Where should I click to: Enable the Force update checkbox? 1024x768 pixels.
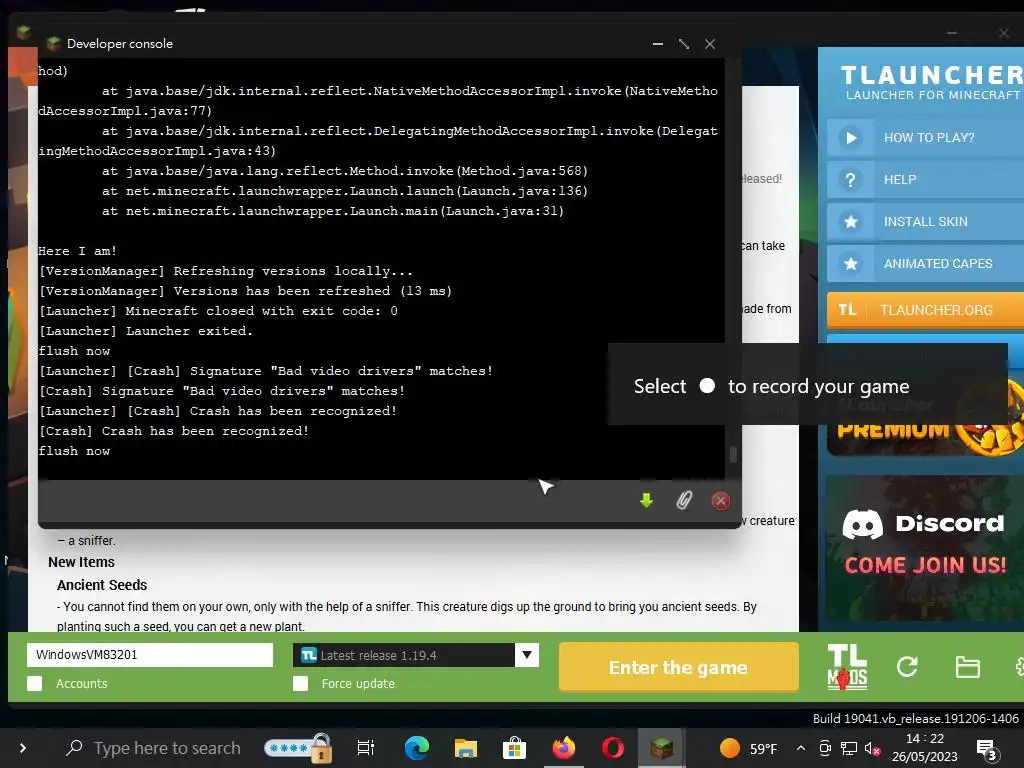(300, 684)
